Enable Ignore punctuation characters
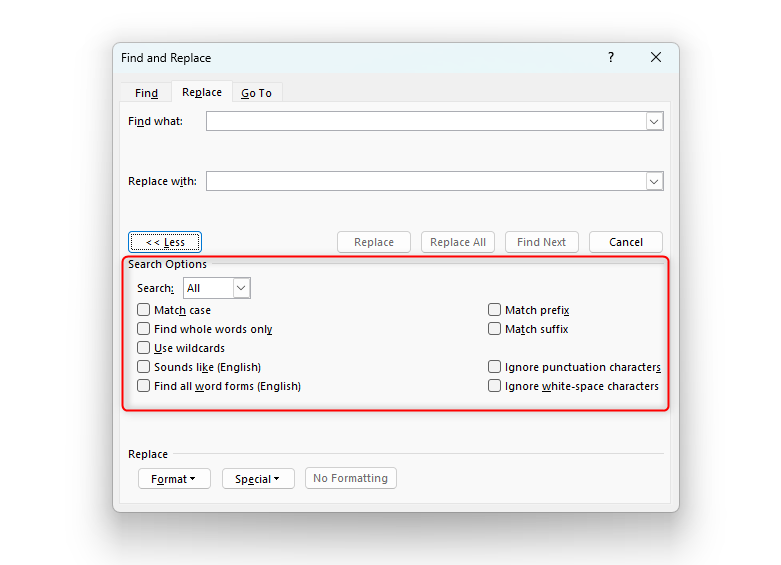This screenshot has height=565, width=781. coord(495,367)
